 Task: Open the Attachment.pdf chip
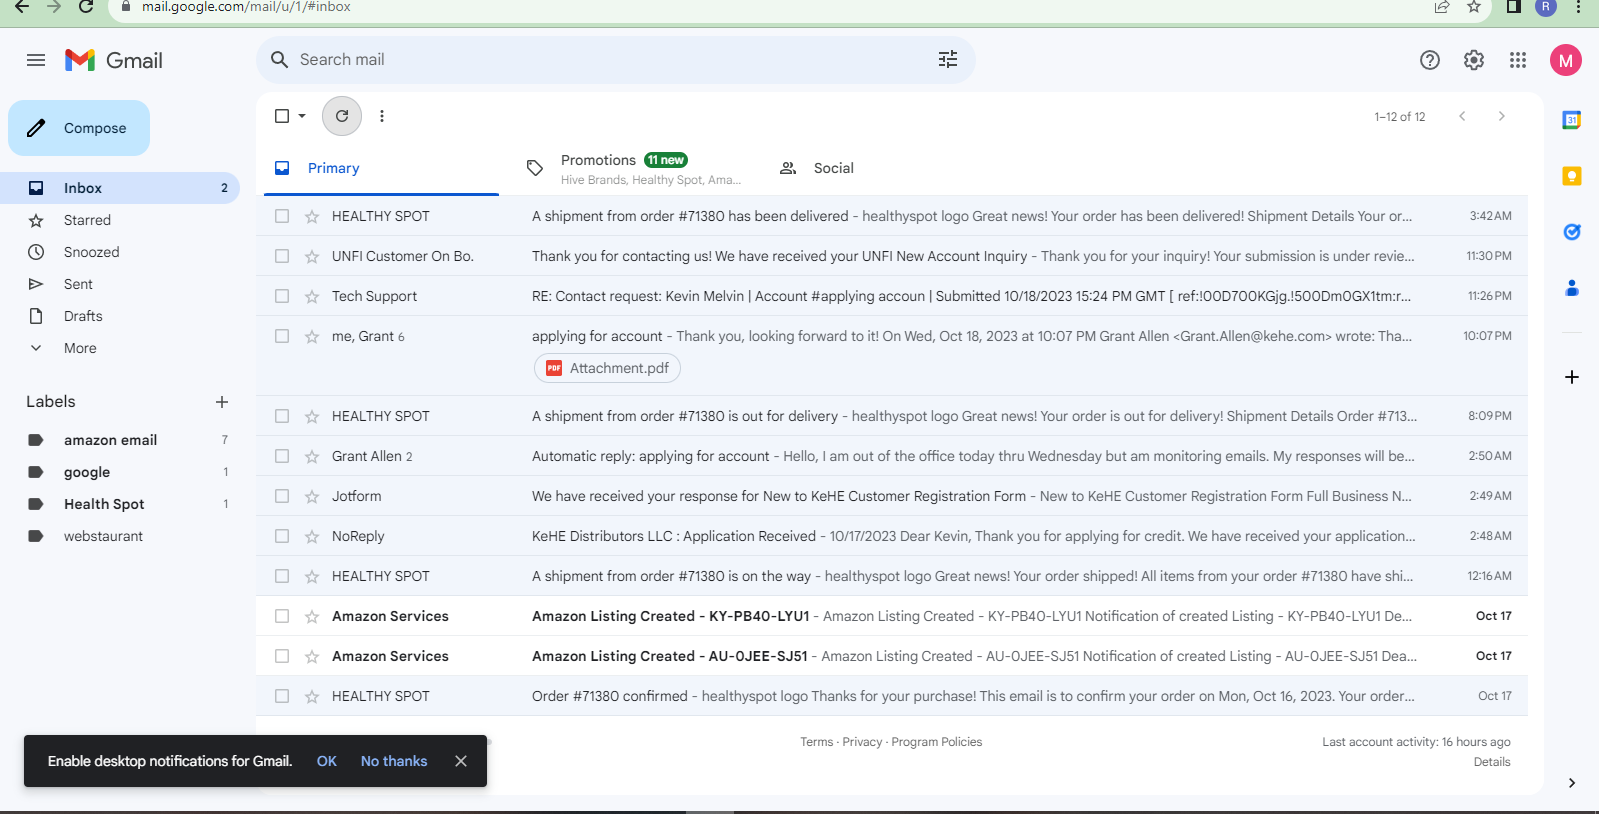[x=608, y=368]
